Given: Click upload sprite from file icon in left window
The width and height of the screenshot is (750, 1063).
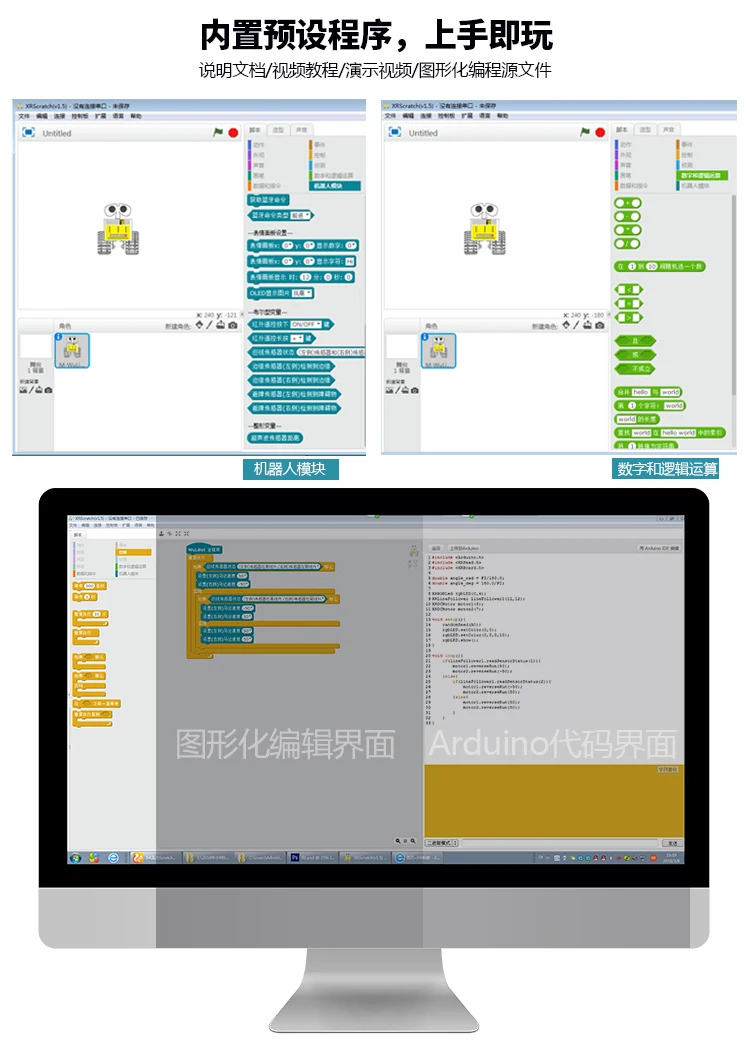Looking at the screenshot, I should (220, 325).
